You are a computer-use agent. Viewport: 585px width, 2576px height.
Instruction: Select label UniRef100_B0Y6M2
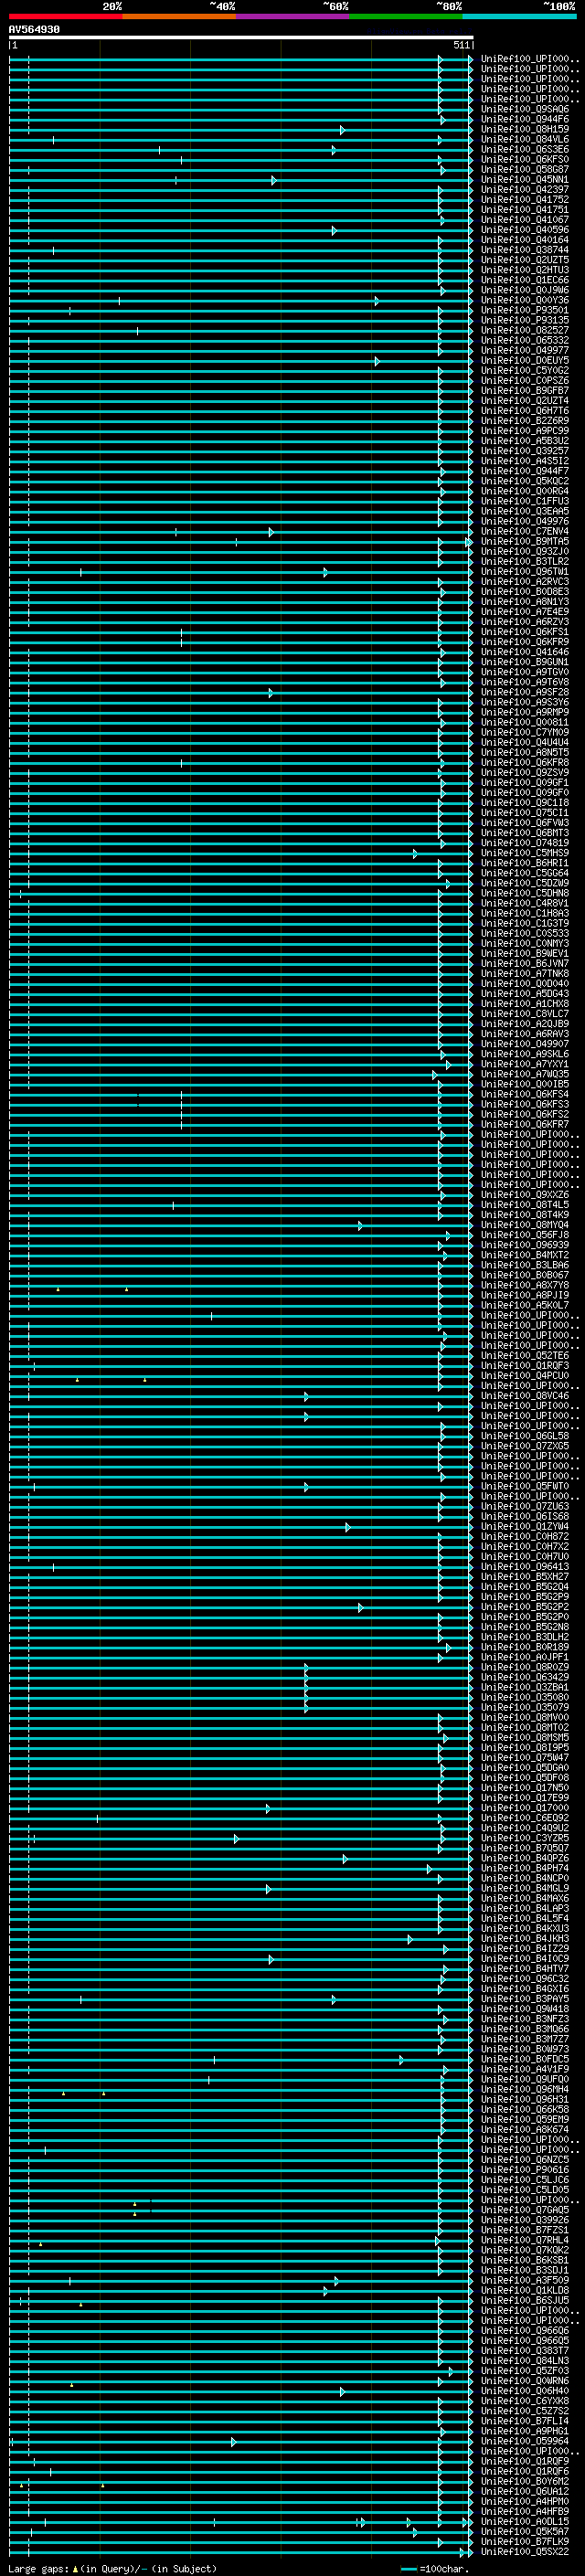point(525,2481)
